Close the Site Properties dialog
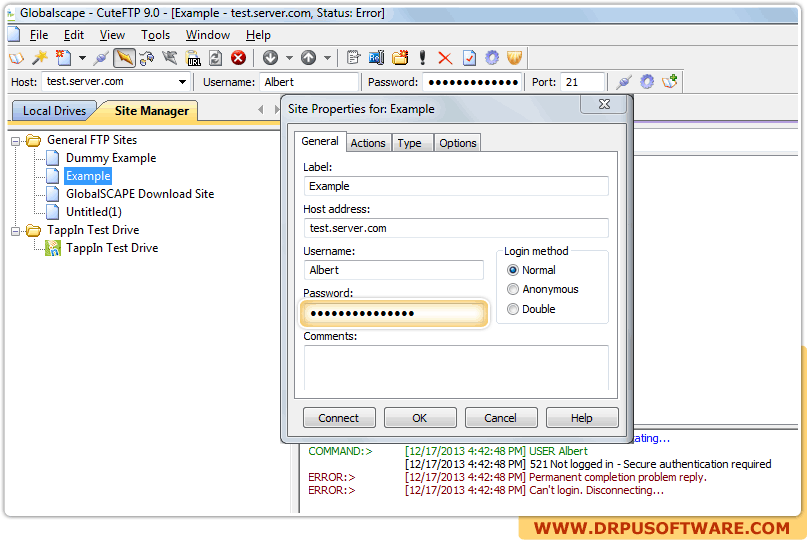Image resolution: width=807 pixels, height=540 pixels. [x=604, y=104]
